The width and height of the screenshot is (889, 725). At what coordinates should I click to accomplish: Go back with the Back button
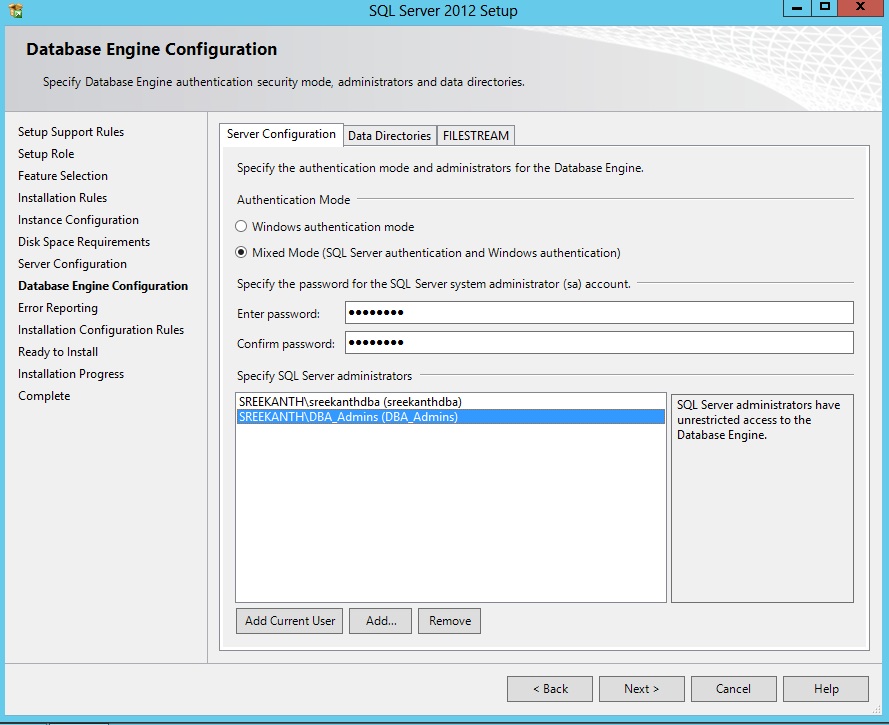(550, 689)
